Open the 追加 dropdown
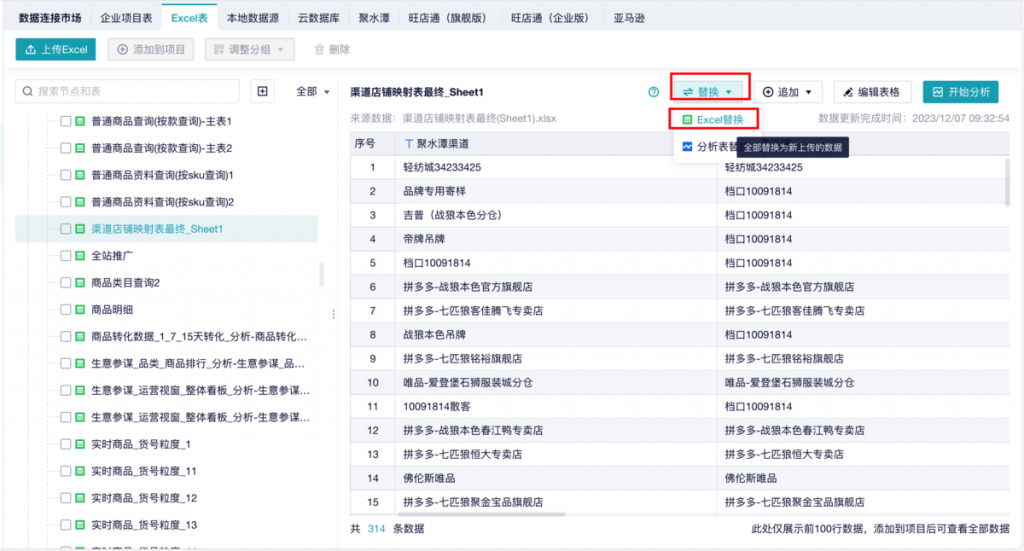The image size is (1024, 551). coord(787,92)
